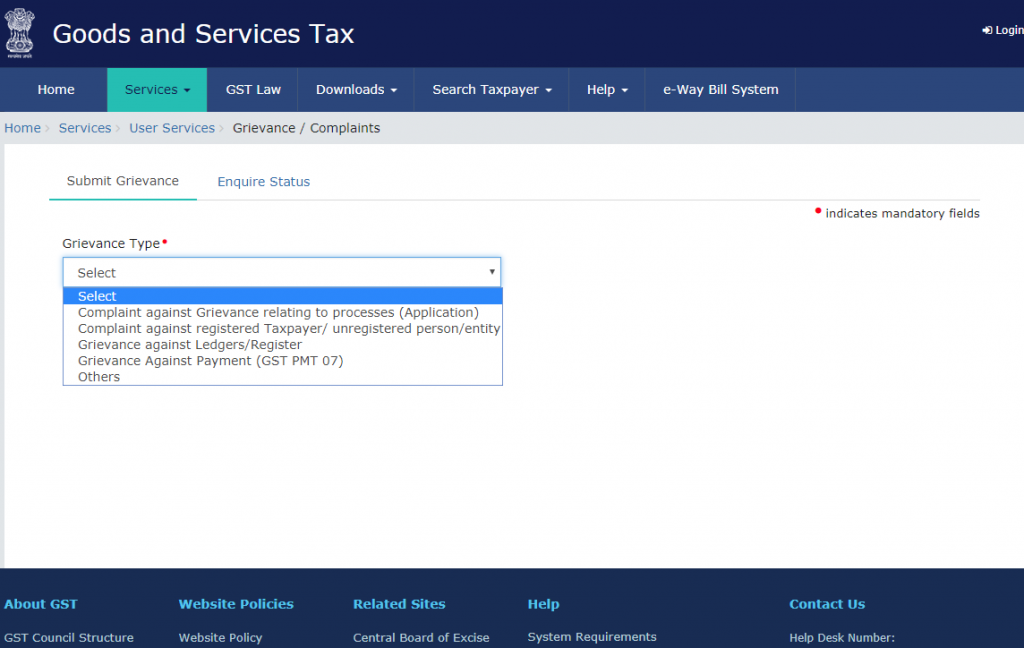Open the Search Taxpayer dropdown
Image resolution: width=1024 pixels, height=648 pixels.
(490, 89)
